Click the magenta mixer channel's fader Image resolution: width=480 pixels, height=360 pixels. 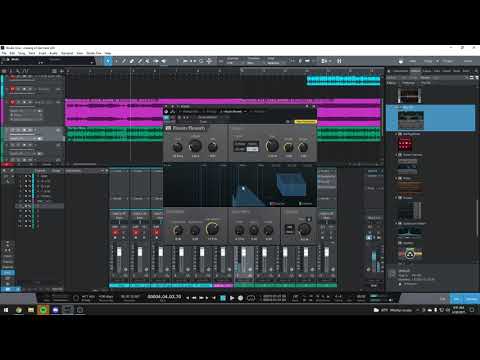click(x=223, y=252)
